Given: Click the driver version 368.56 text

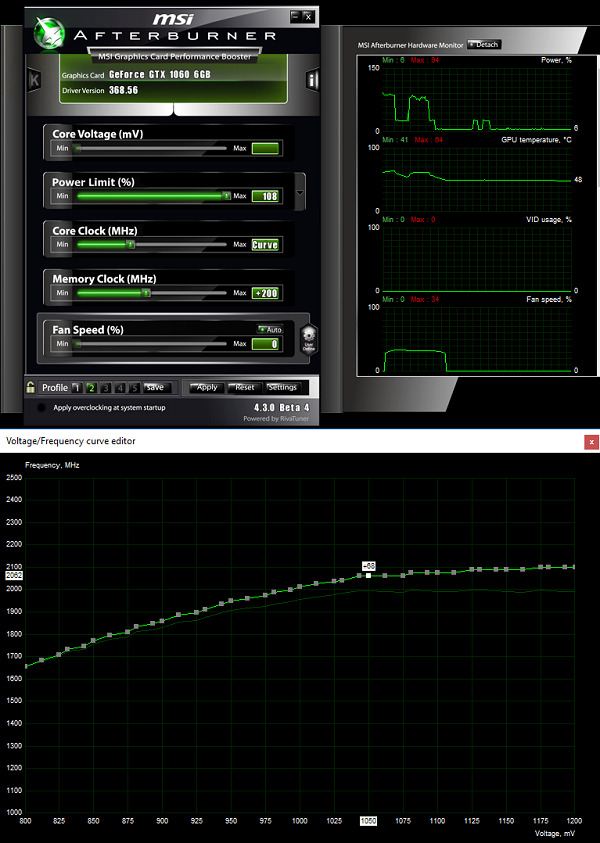Looking at the screenshot, I should [124, 90].
